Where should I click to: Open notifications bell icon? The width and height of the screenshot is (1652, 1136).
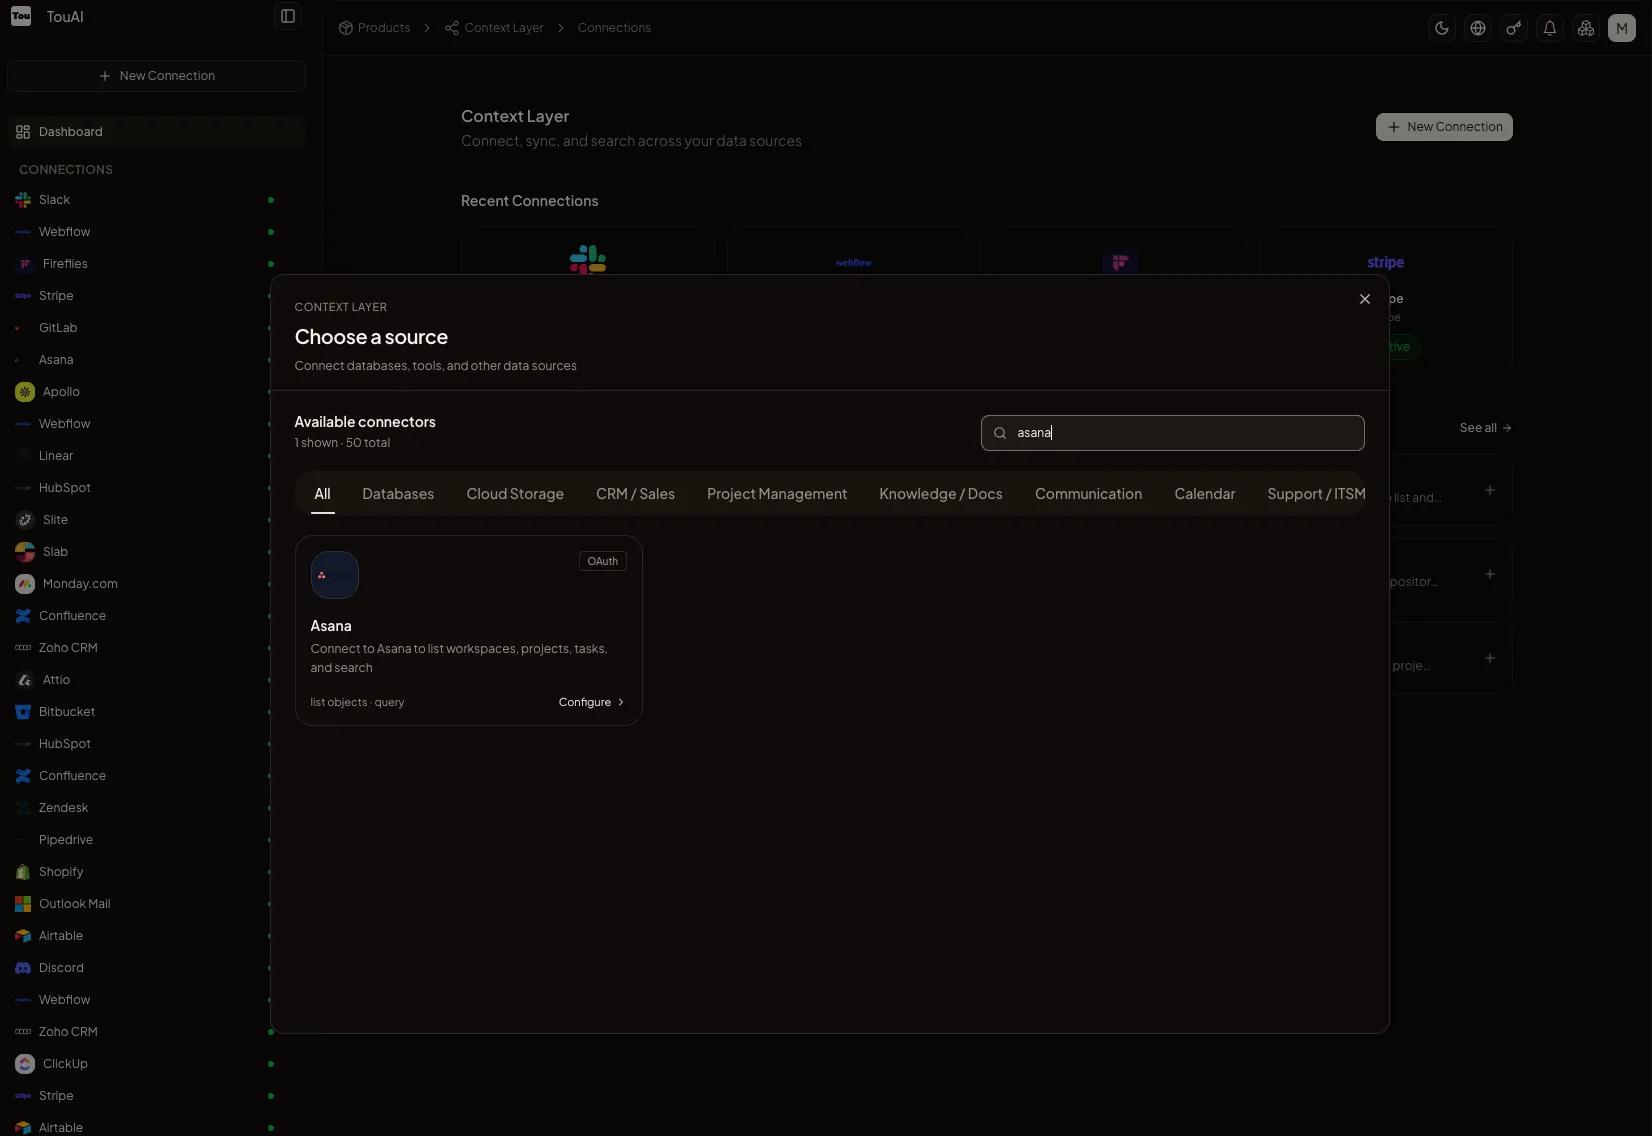[x=1549, y=28]
